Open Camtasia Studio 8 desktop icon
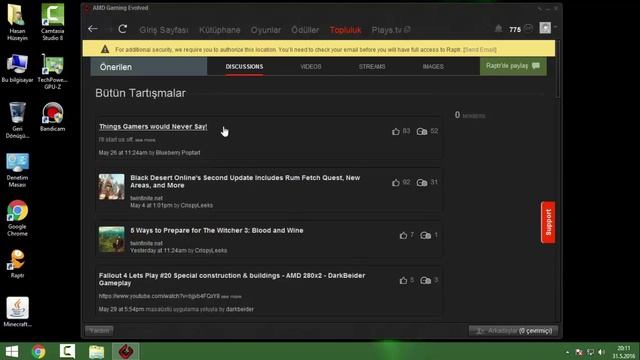640x360 pixels. (x=52, y=22)
